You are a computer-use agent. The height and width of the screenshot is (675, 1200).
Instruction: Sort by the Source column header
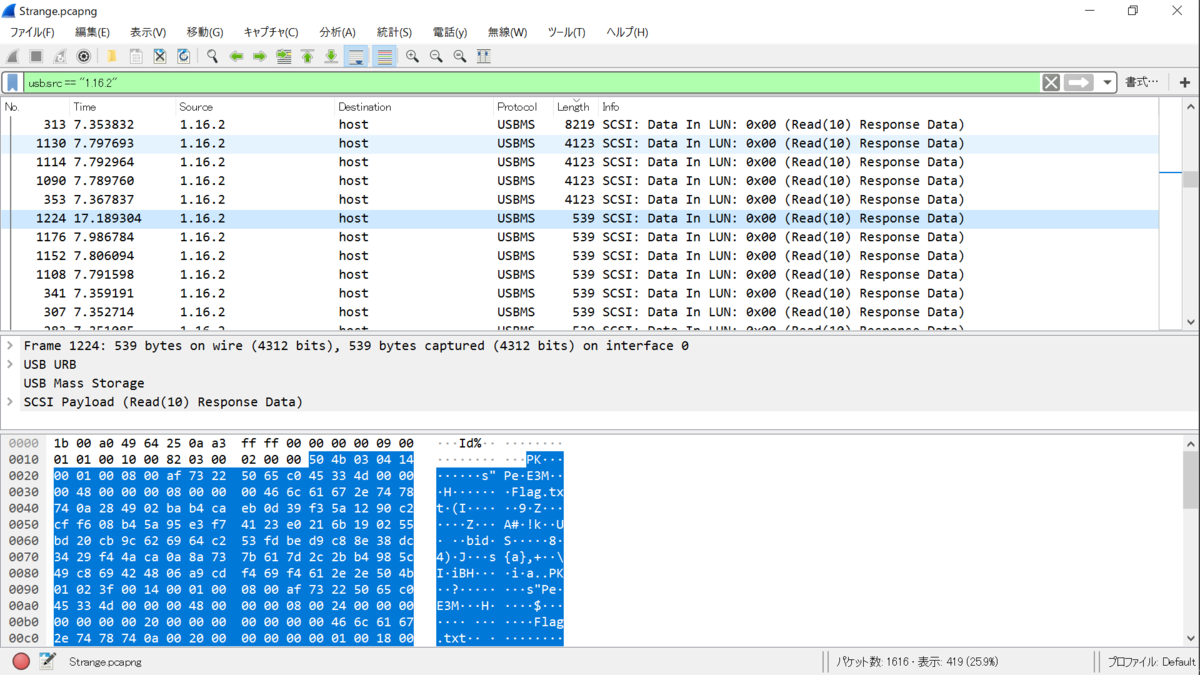tap(255, 107)
